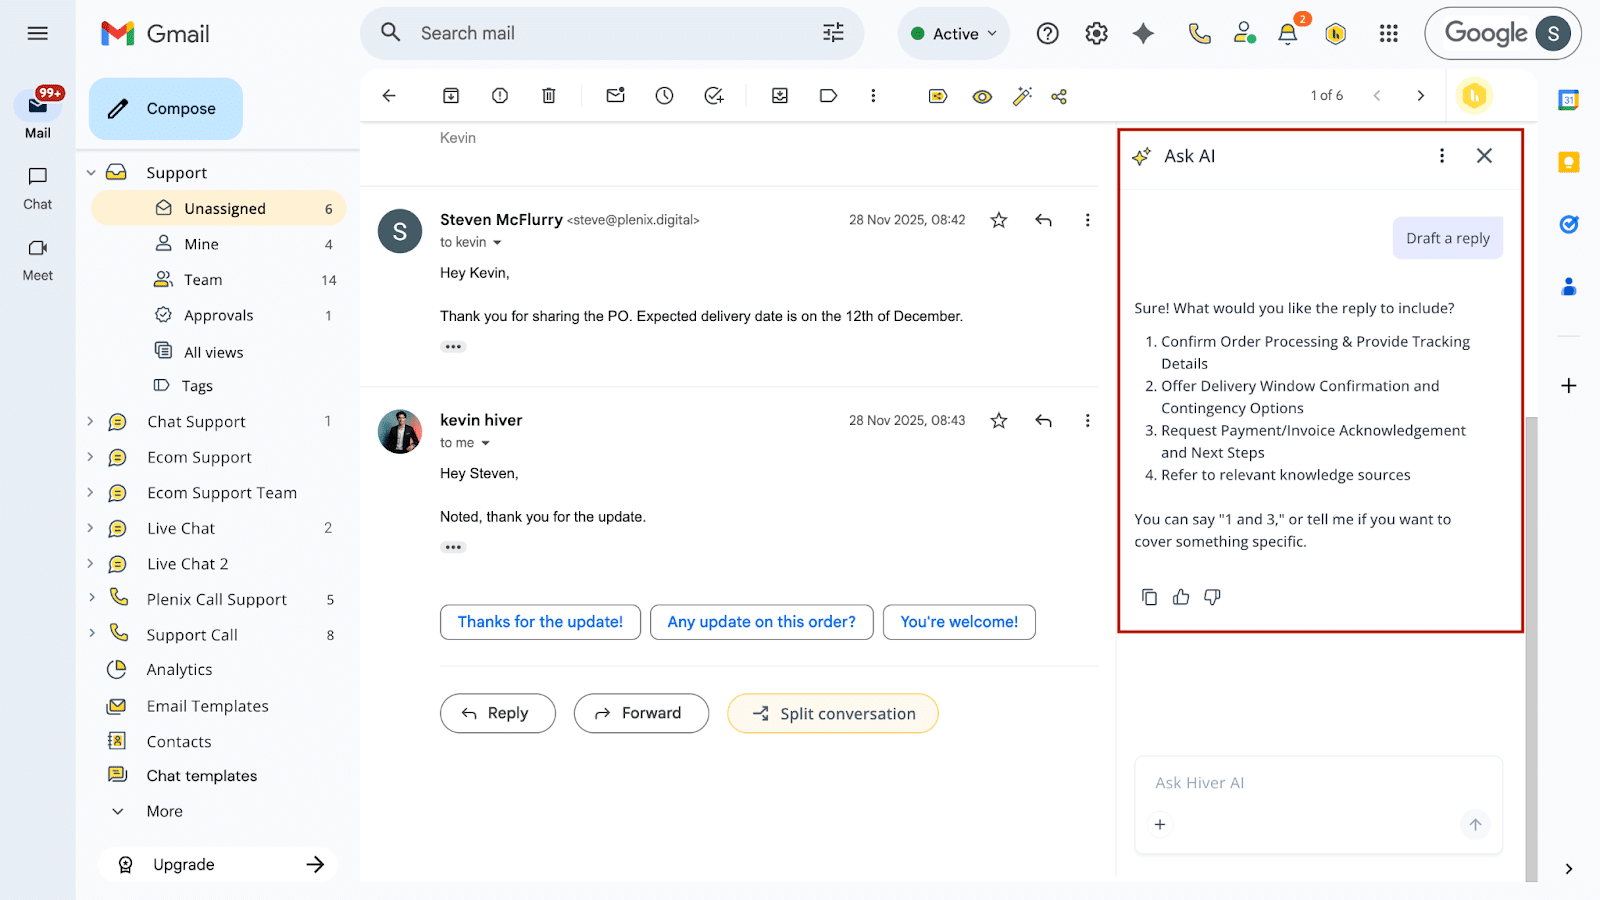Screen dimensions: 1600x900
Task: Star kevin hiver's message
Action: (998, 421)
